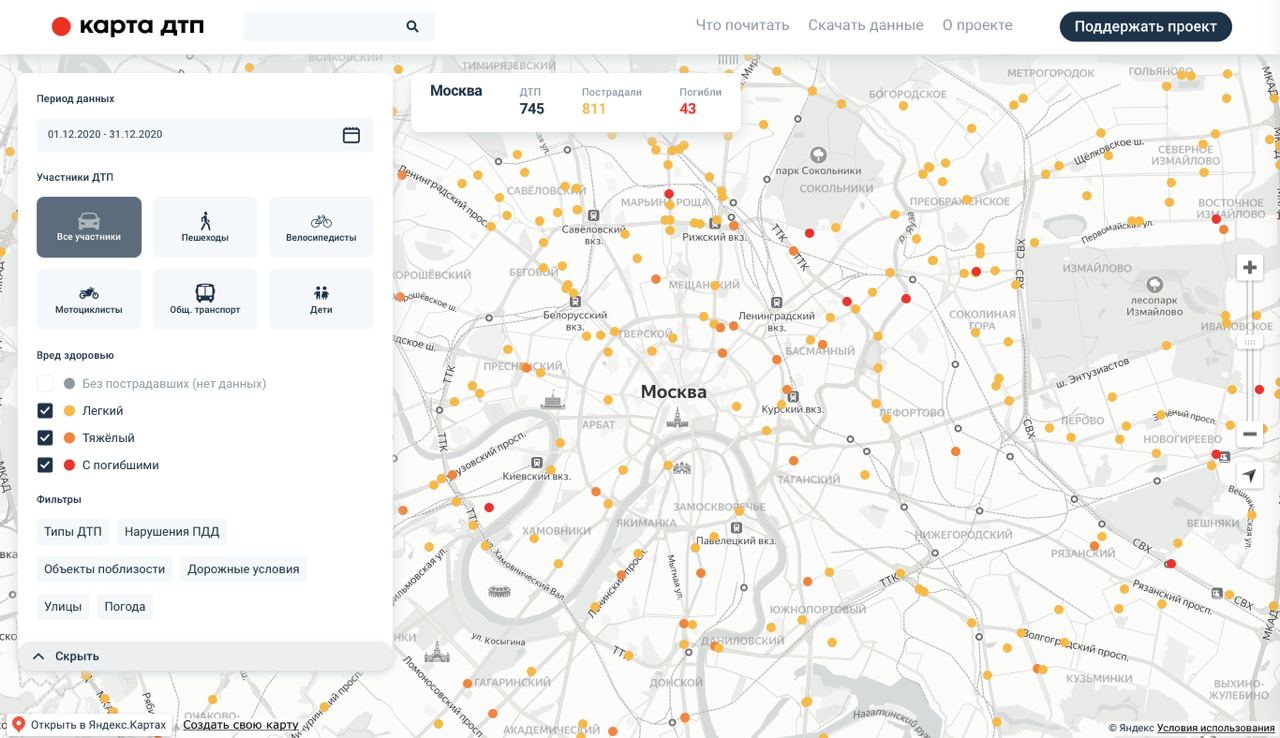Image resolution: width=1280 pixels, height=738 pixels.
Task: Select the Пешеходы pedestrian filter
Action: pyautogui.click(x=205, y=227)
